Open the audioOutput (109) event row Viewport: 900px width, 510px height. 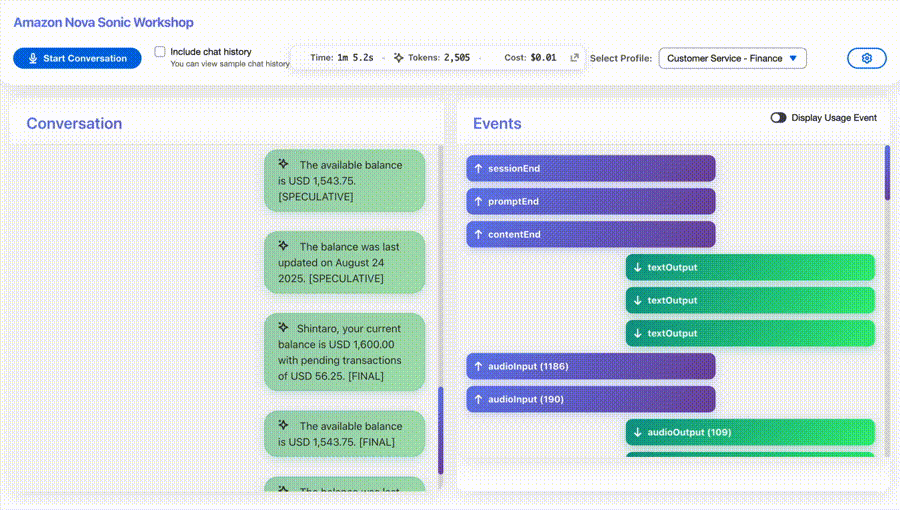click(x=750, y=432)
